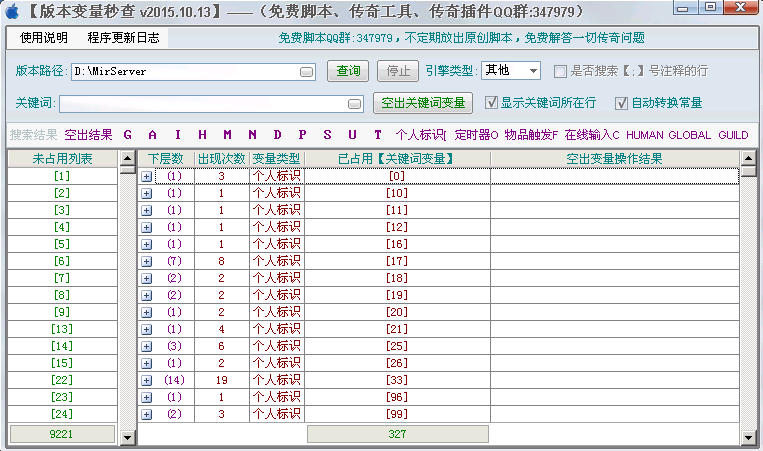Enable 是否搜索【;】号注释的行 checkbox
Viewport: 763px width, 451px height.
pyautogui.click(x=560, y=72)
